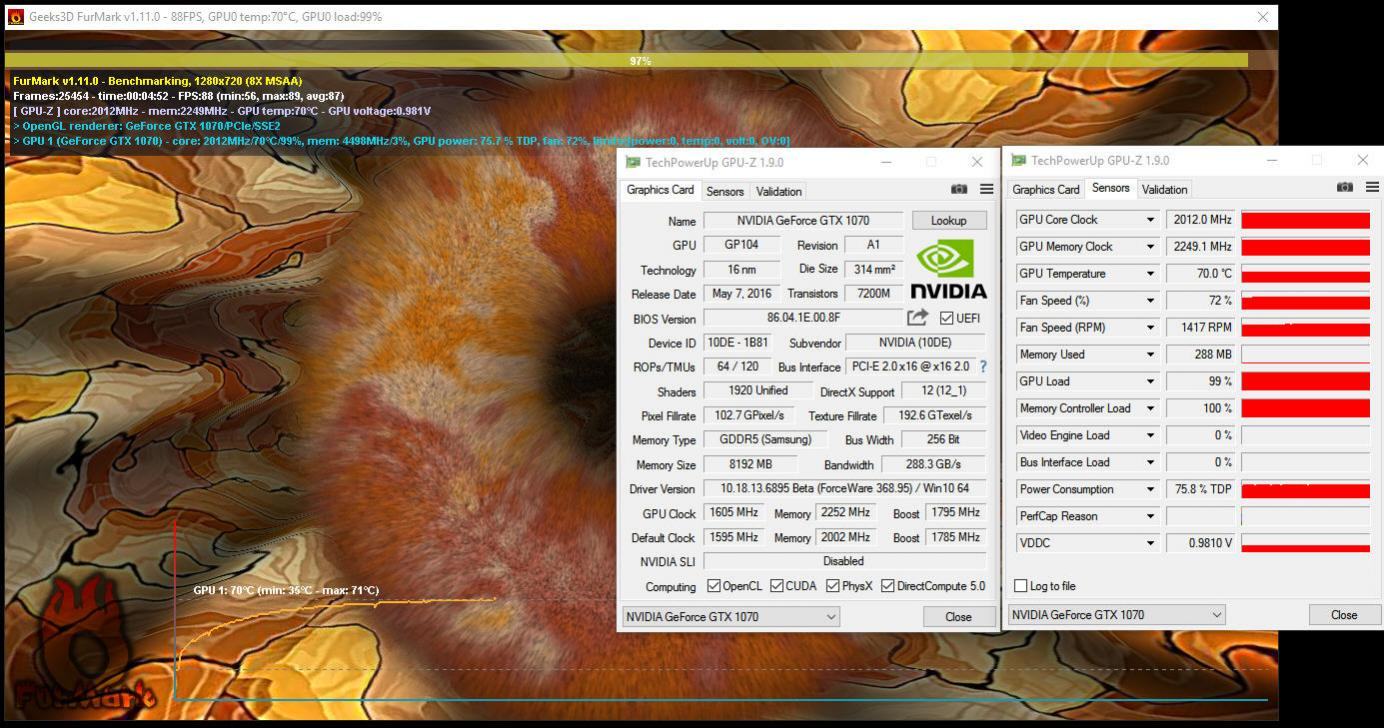Screen dimensions: 1384x728
Task: Open Memory Controller Load sensor dropdown
Action: tap(1150, 409)
